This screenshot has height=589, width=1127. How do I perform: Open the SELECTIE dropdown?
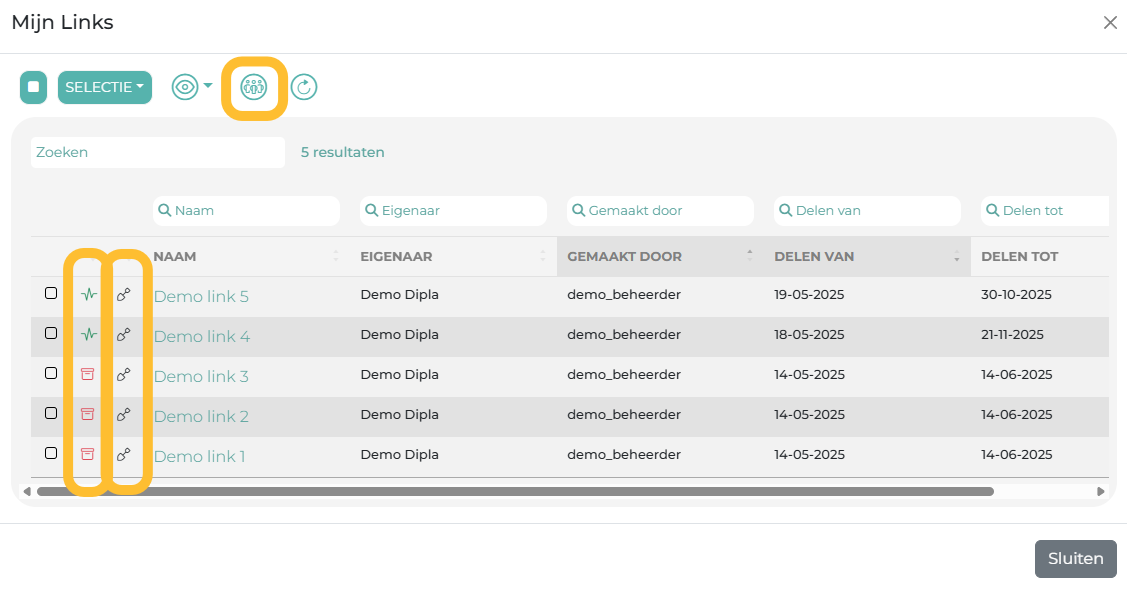(x=105, y=87)
